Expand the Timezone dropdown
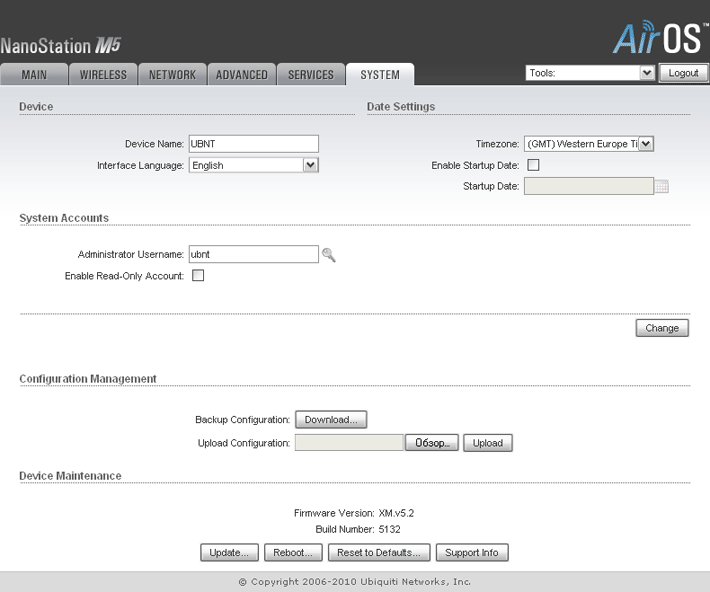Screen dimensions: 710x592 589,144
